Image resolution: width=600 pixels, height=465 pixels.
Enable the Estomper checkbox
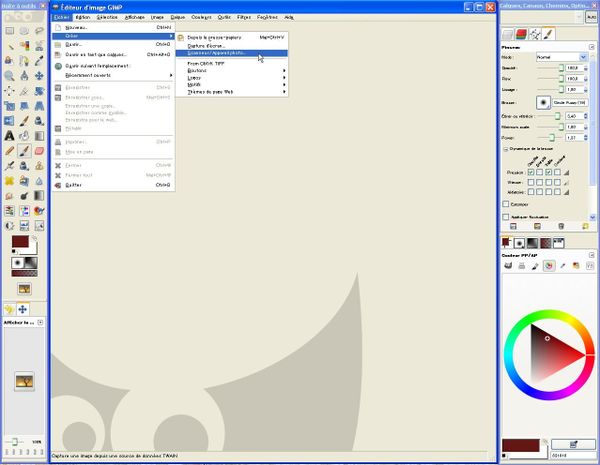506,204
